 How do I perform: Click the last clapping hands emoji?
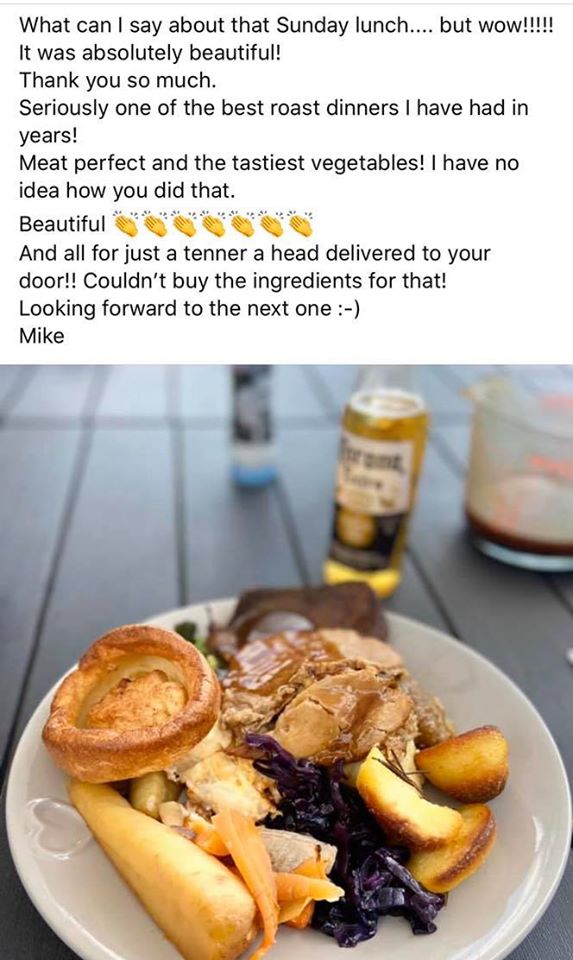click(x=300, y=225)
